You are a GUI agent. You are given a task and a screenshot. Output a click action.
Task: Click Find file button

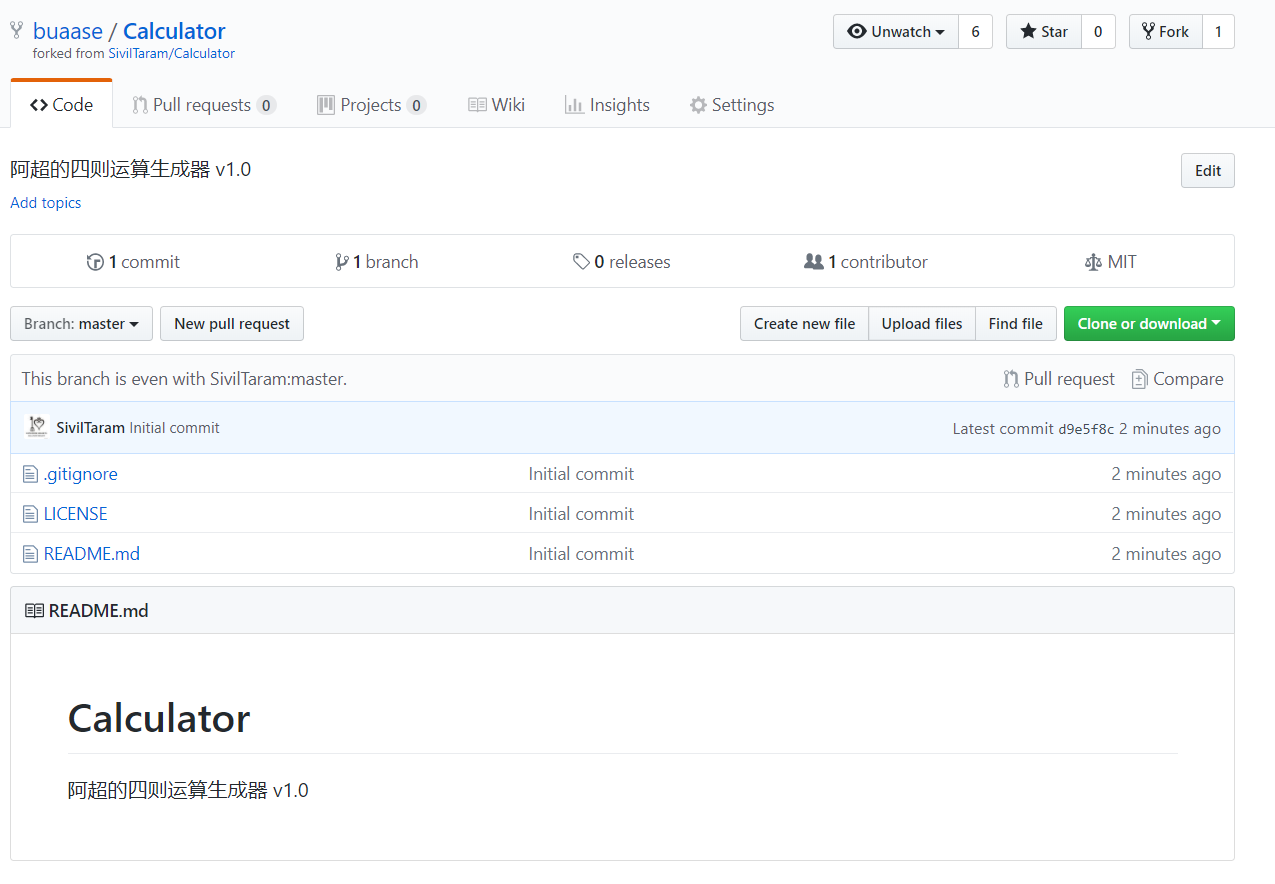point(1016,324)
